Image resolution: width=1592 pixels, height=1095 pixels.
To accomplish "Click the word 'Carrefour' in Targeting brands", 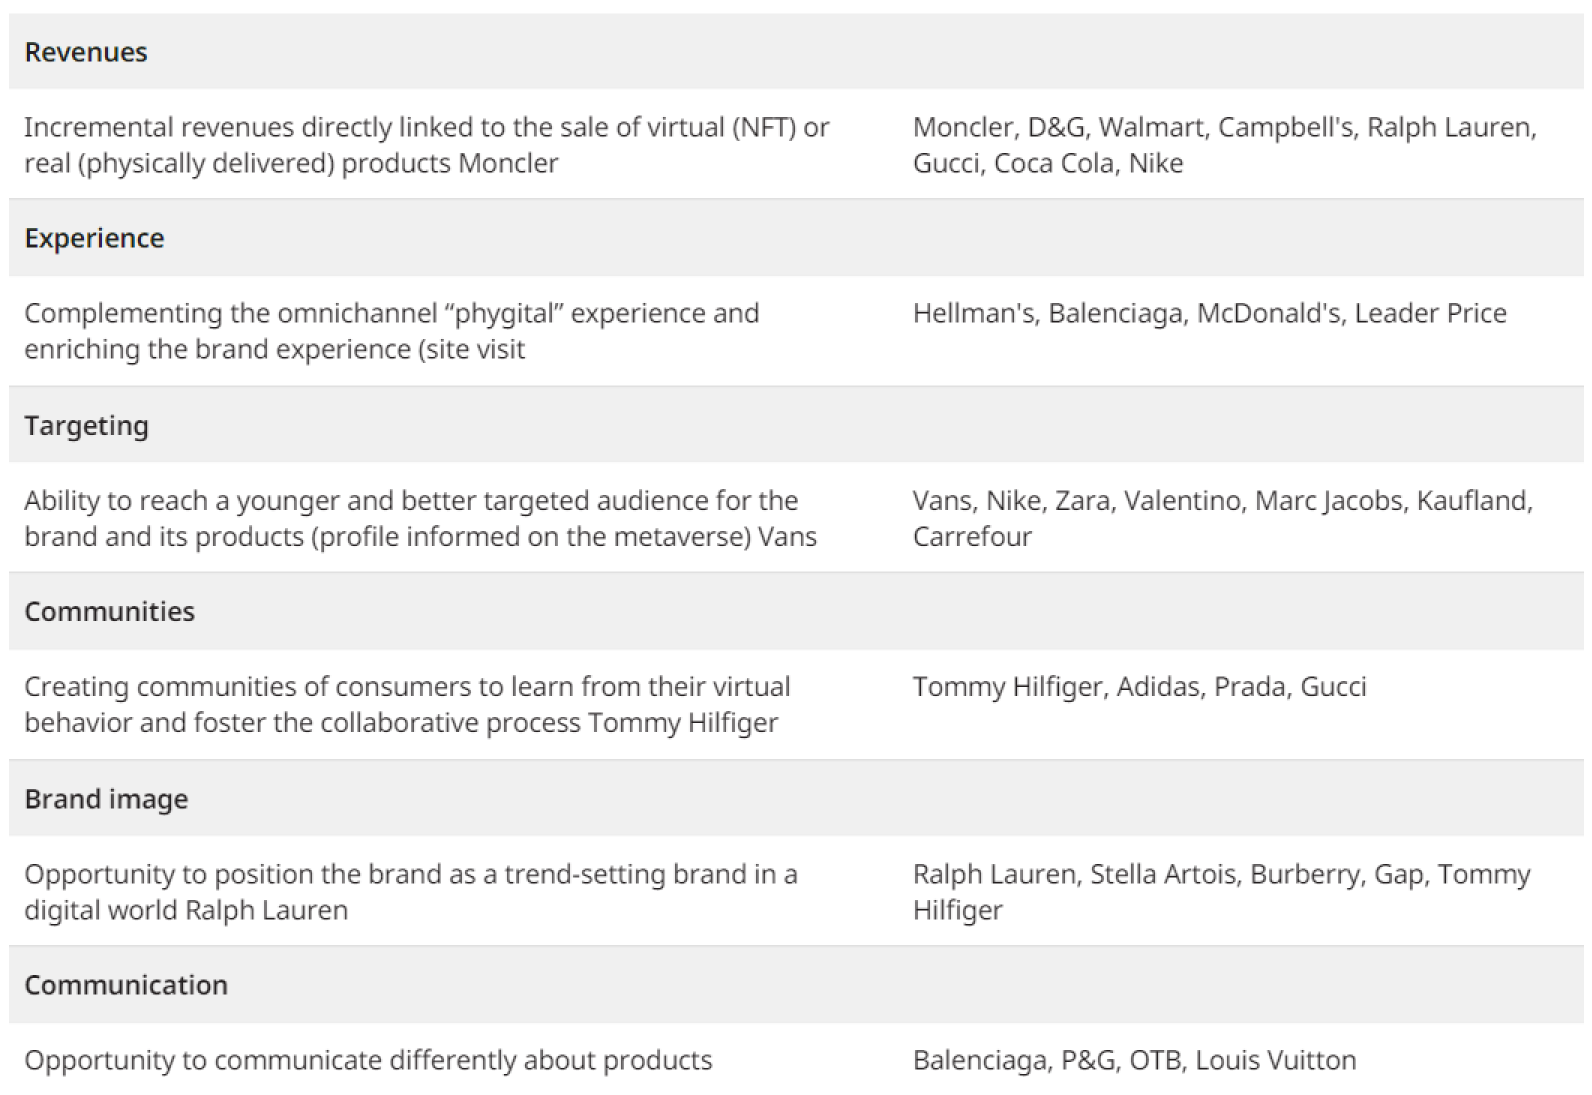I will (972, 536).
